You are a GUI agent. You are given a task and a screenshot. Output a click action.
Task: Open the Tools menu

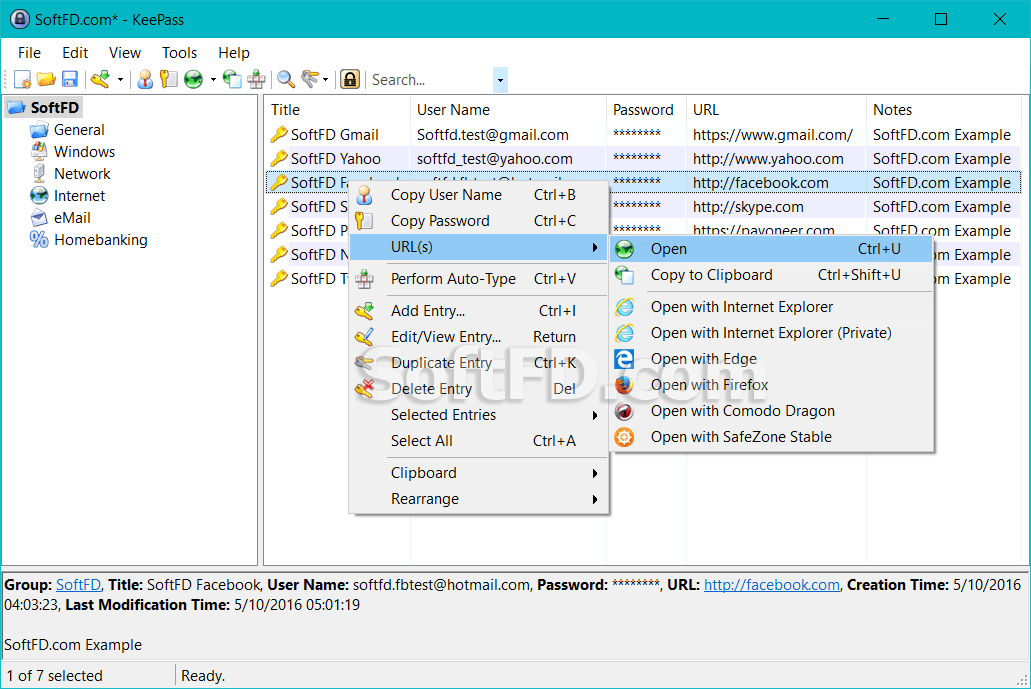[180, 53]
